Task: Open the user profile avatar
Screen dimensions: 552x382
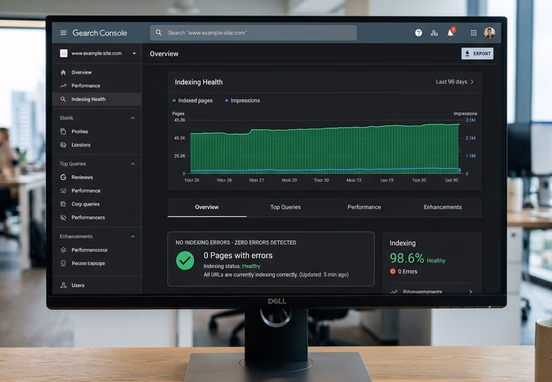Action: click(x=489, y=33)
